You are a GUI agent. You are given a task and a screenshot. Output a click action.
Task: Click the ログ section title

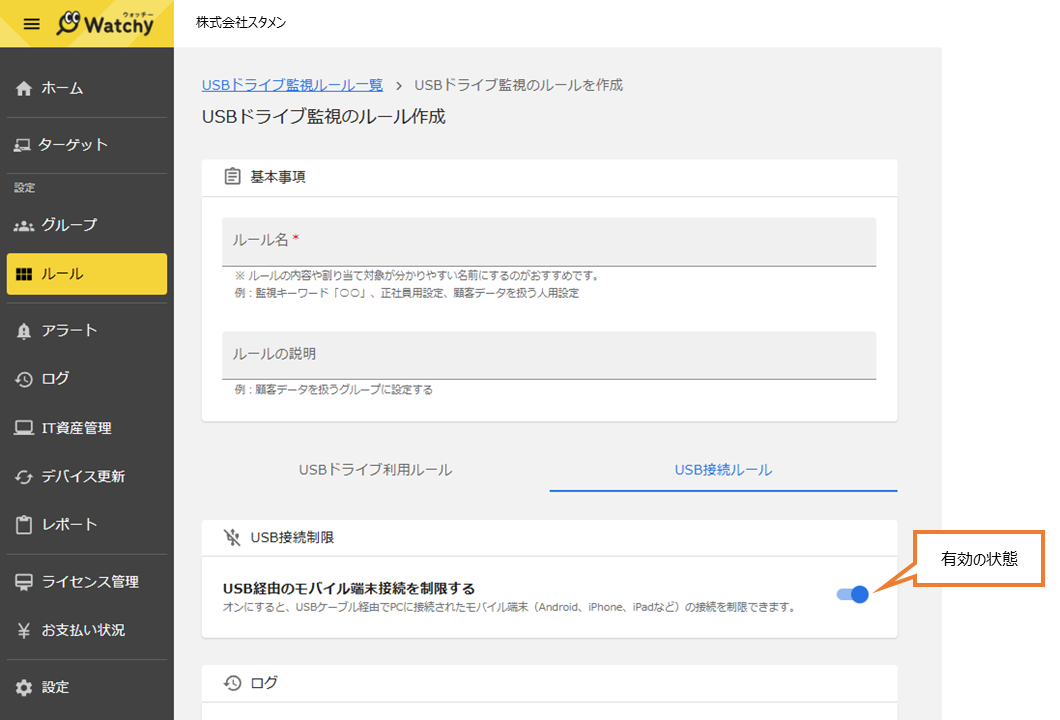point(264,683)
